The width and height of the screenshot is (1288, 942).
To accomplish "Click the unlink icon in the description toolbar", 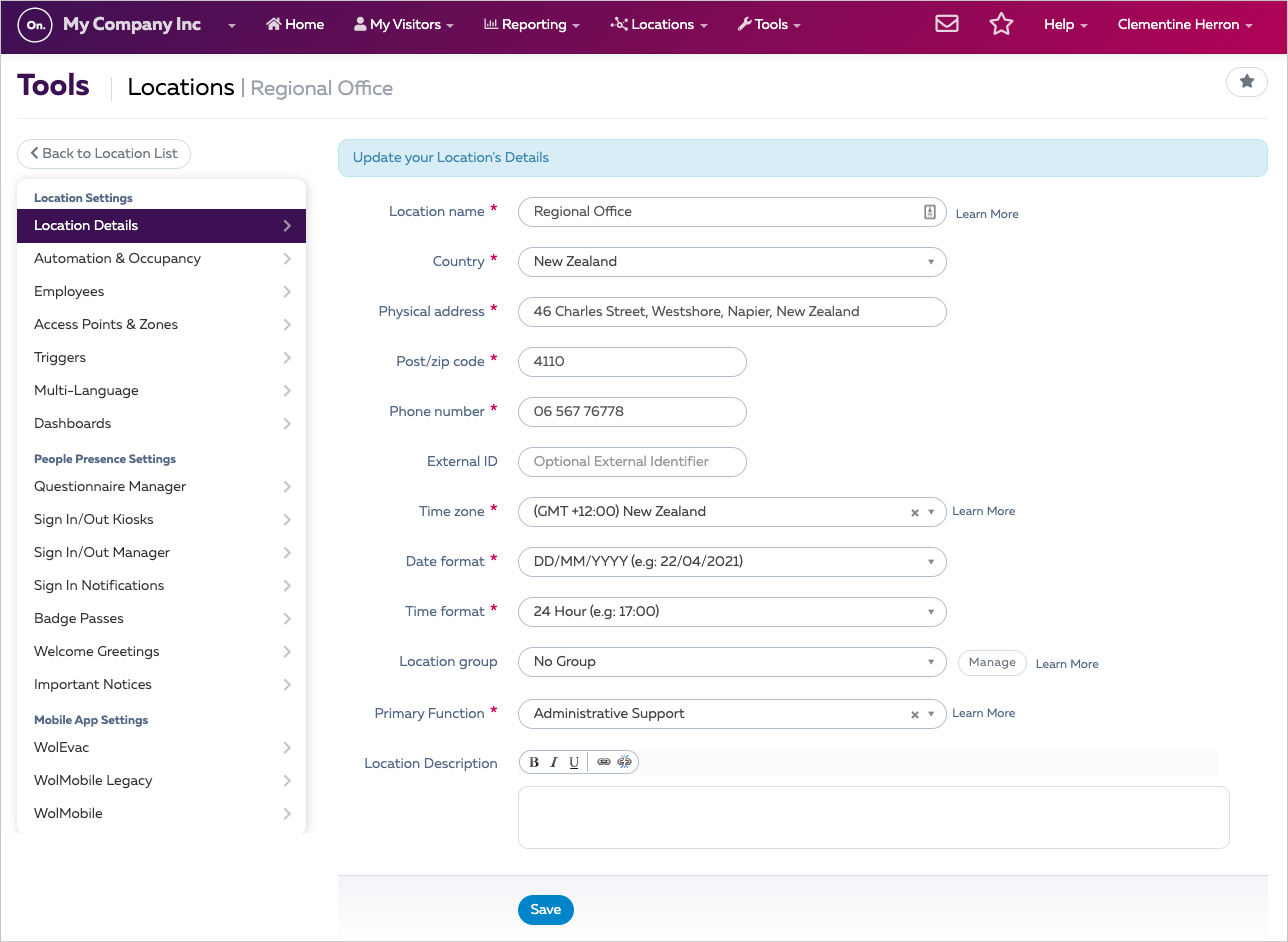I will pos(625,761).
